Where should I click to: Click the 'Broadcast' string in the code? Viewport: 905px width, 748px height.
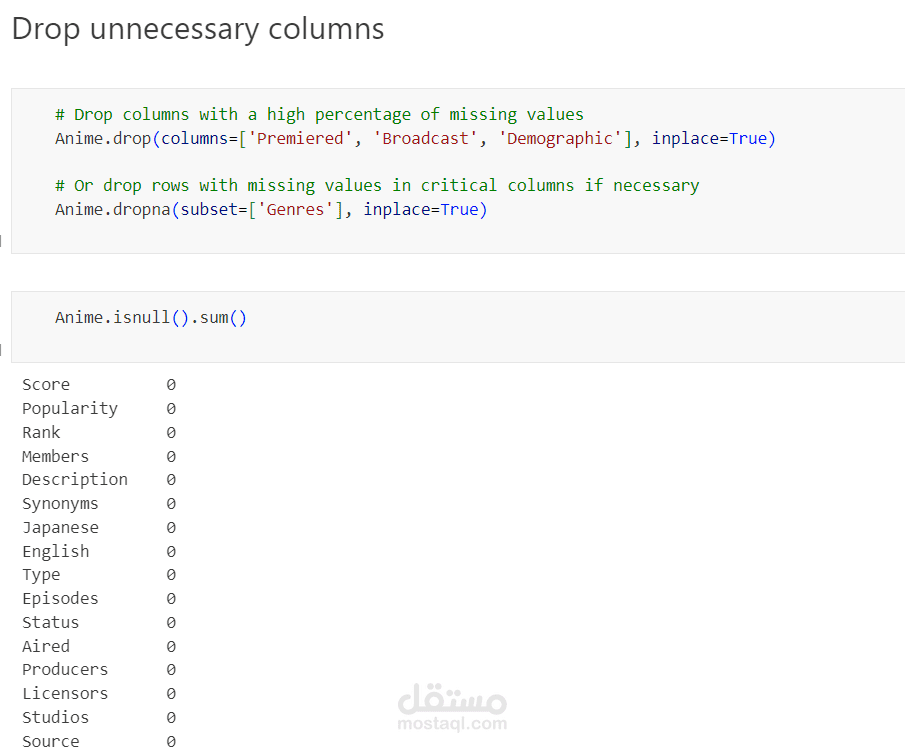coord(425,139)
